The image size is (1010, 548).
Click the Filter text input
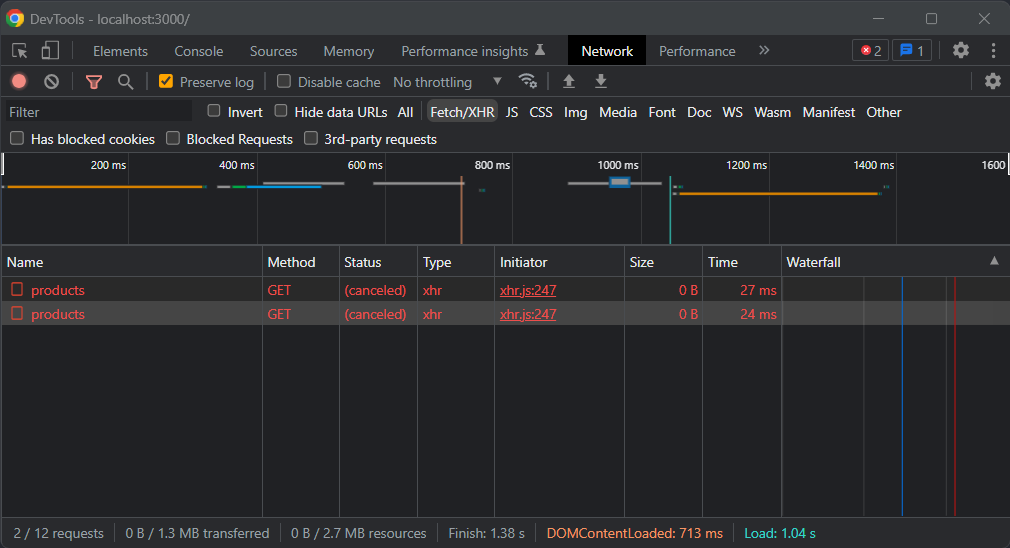pos(99,112)
